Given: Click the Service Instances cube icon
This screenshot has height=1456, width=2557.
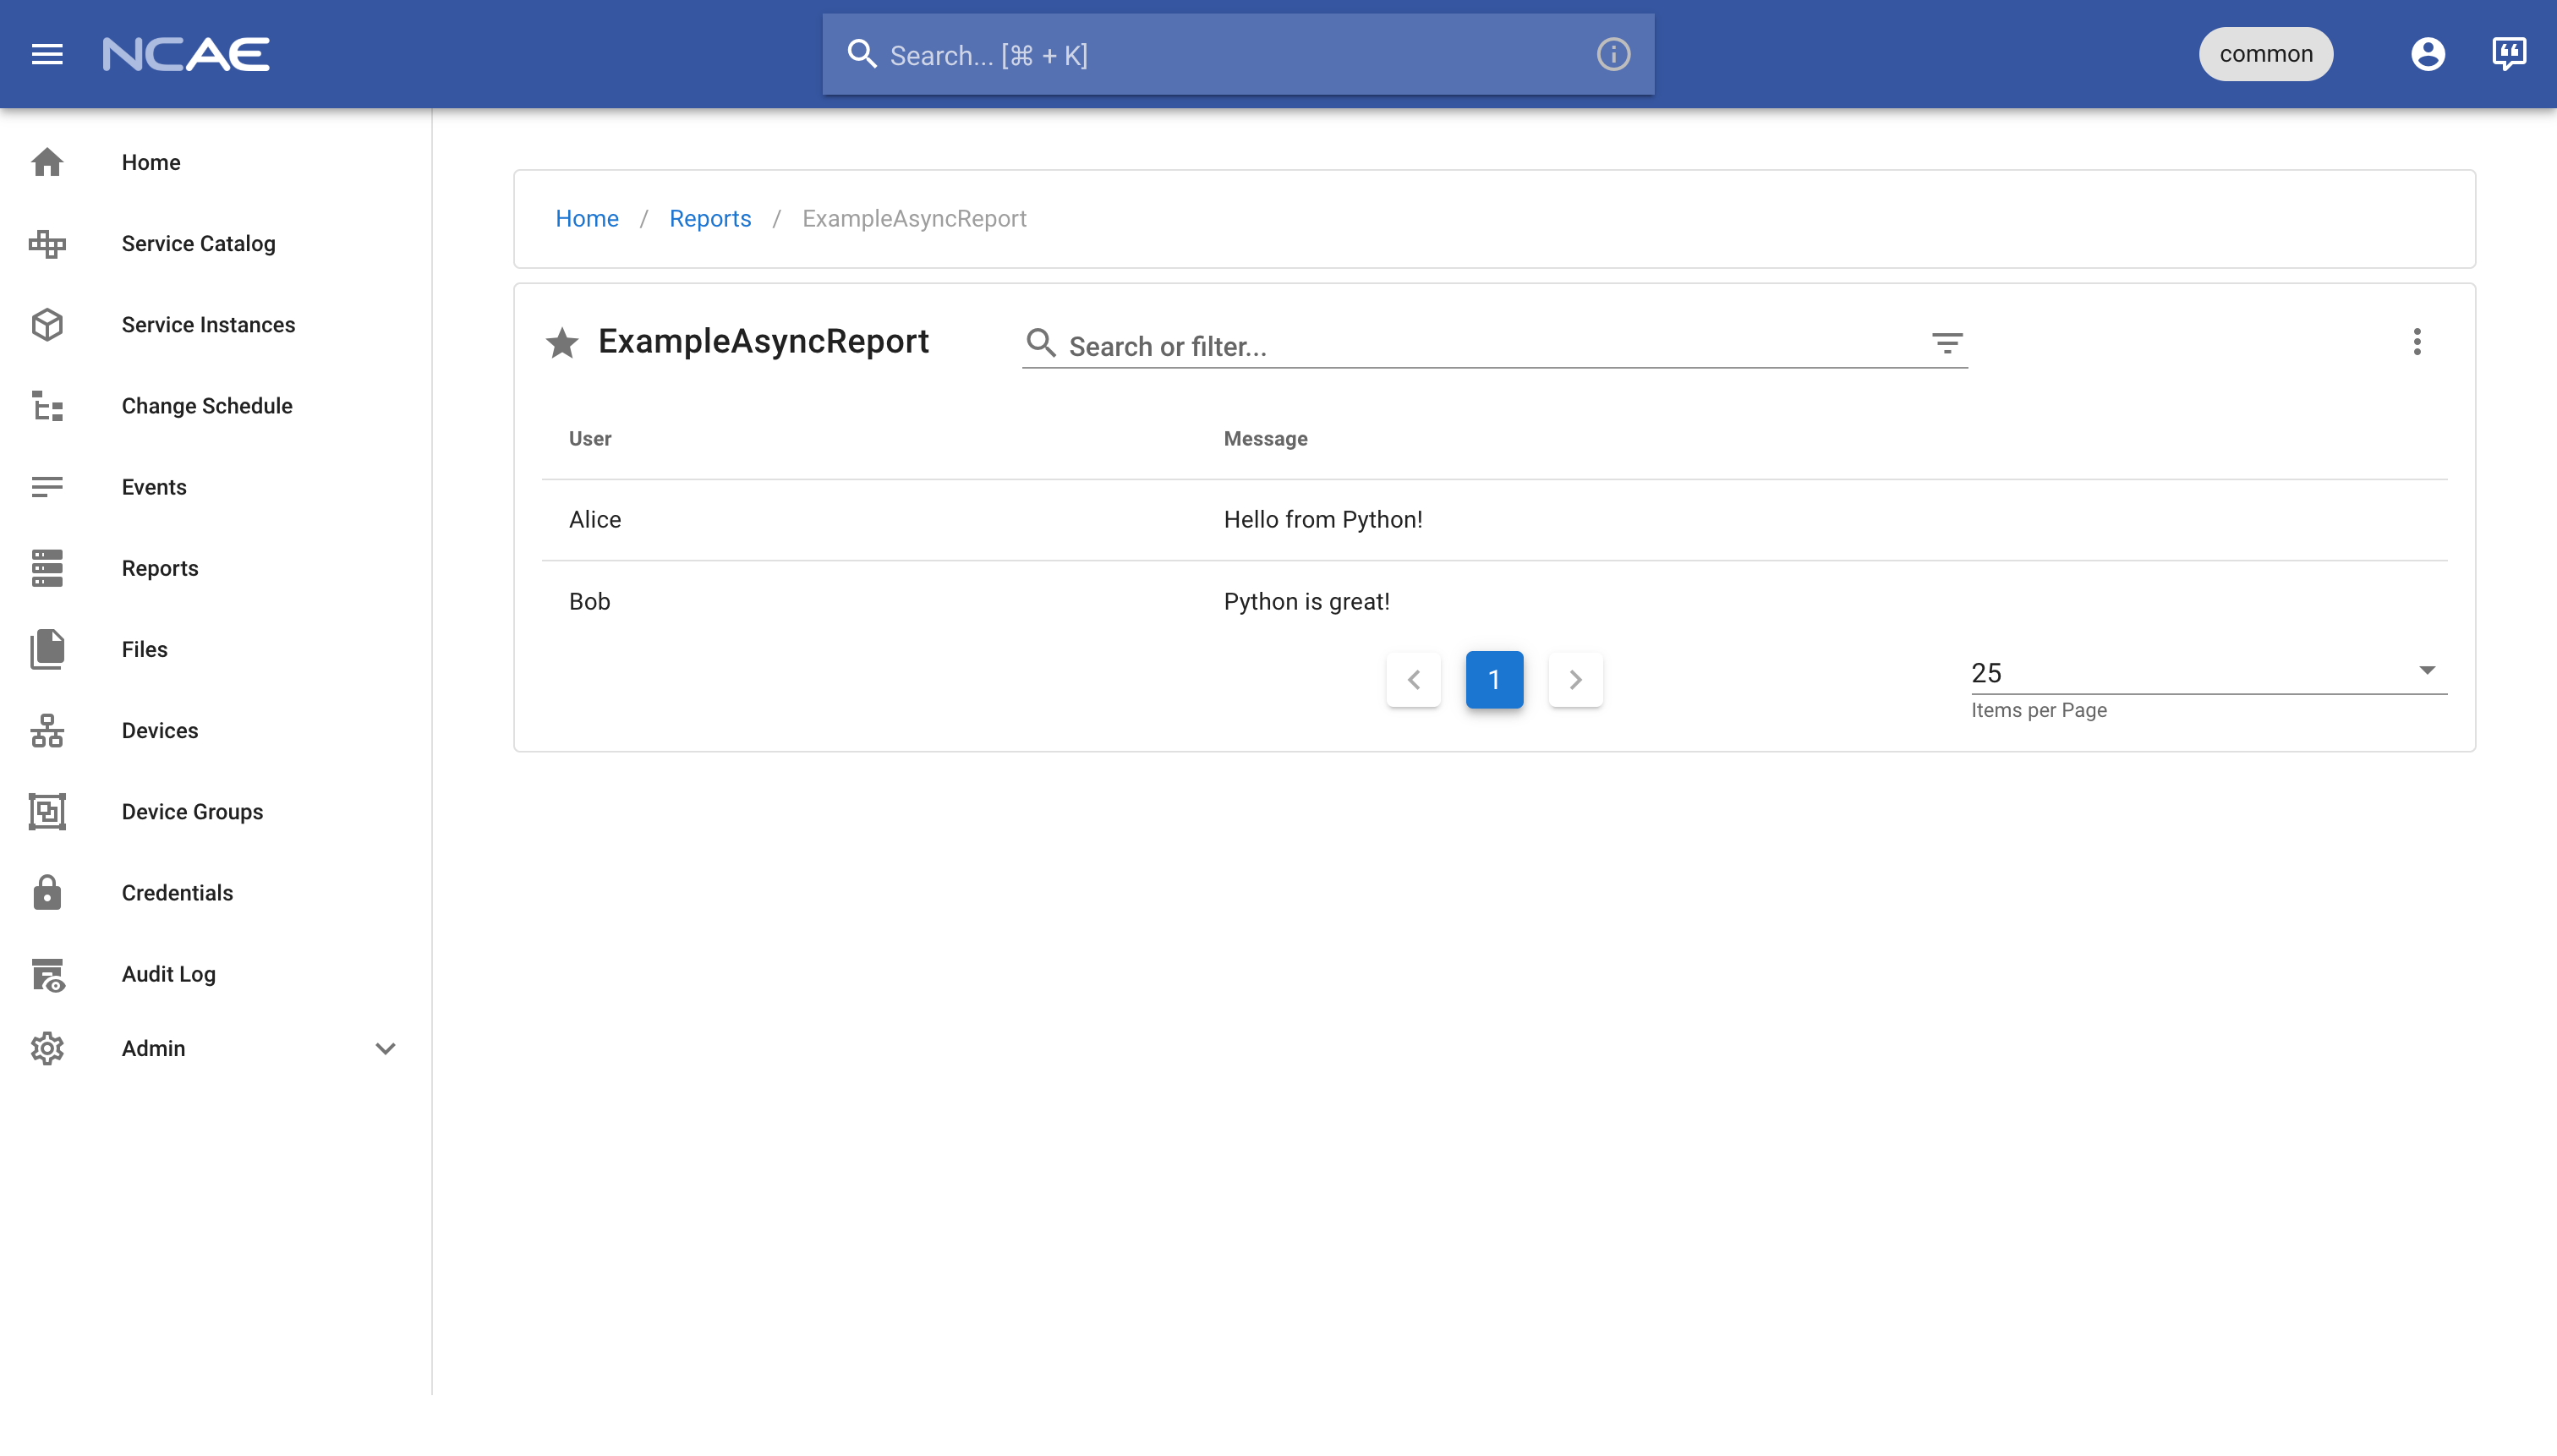Looking at the screenshot, I should pos(47,325).
